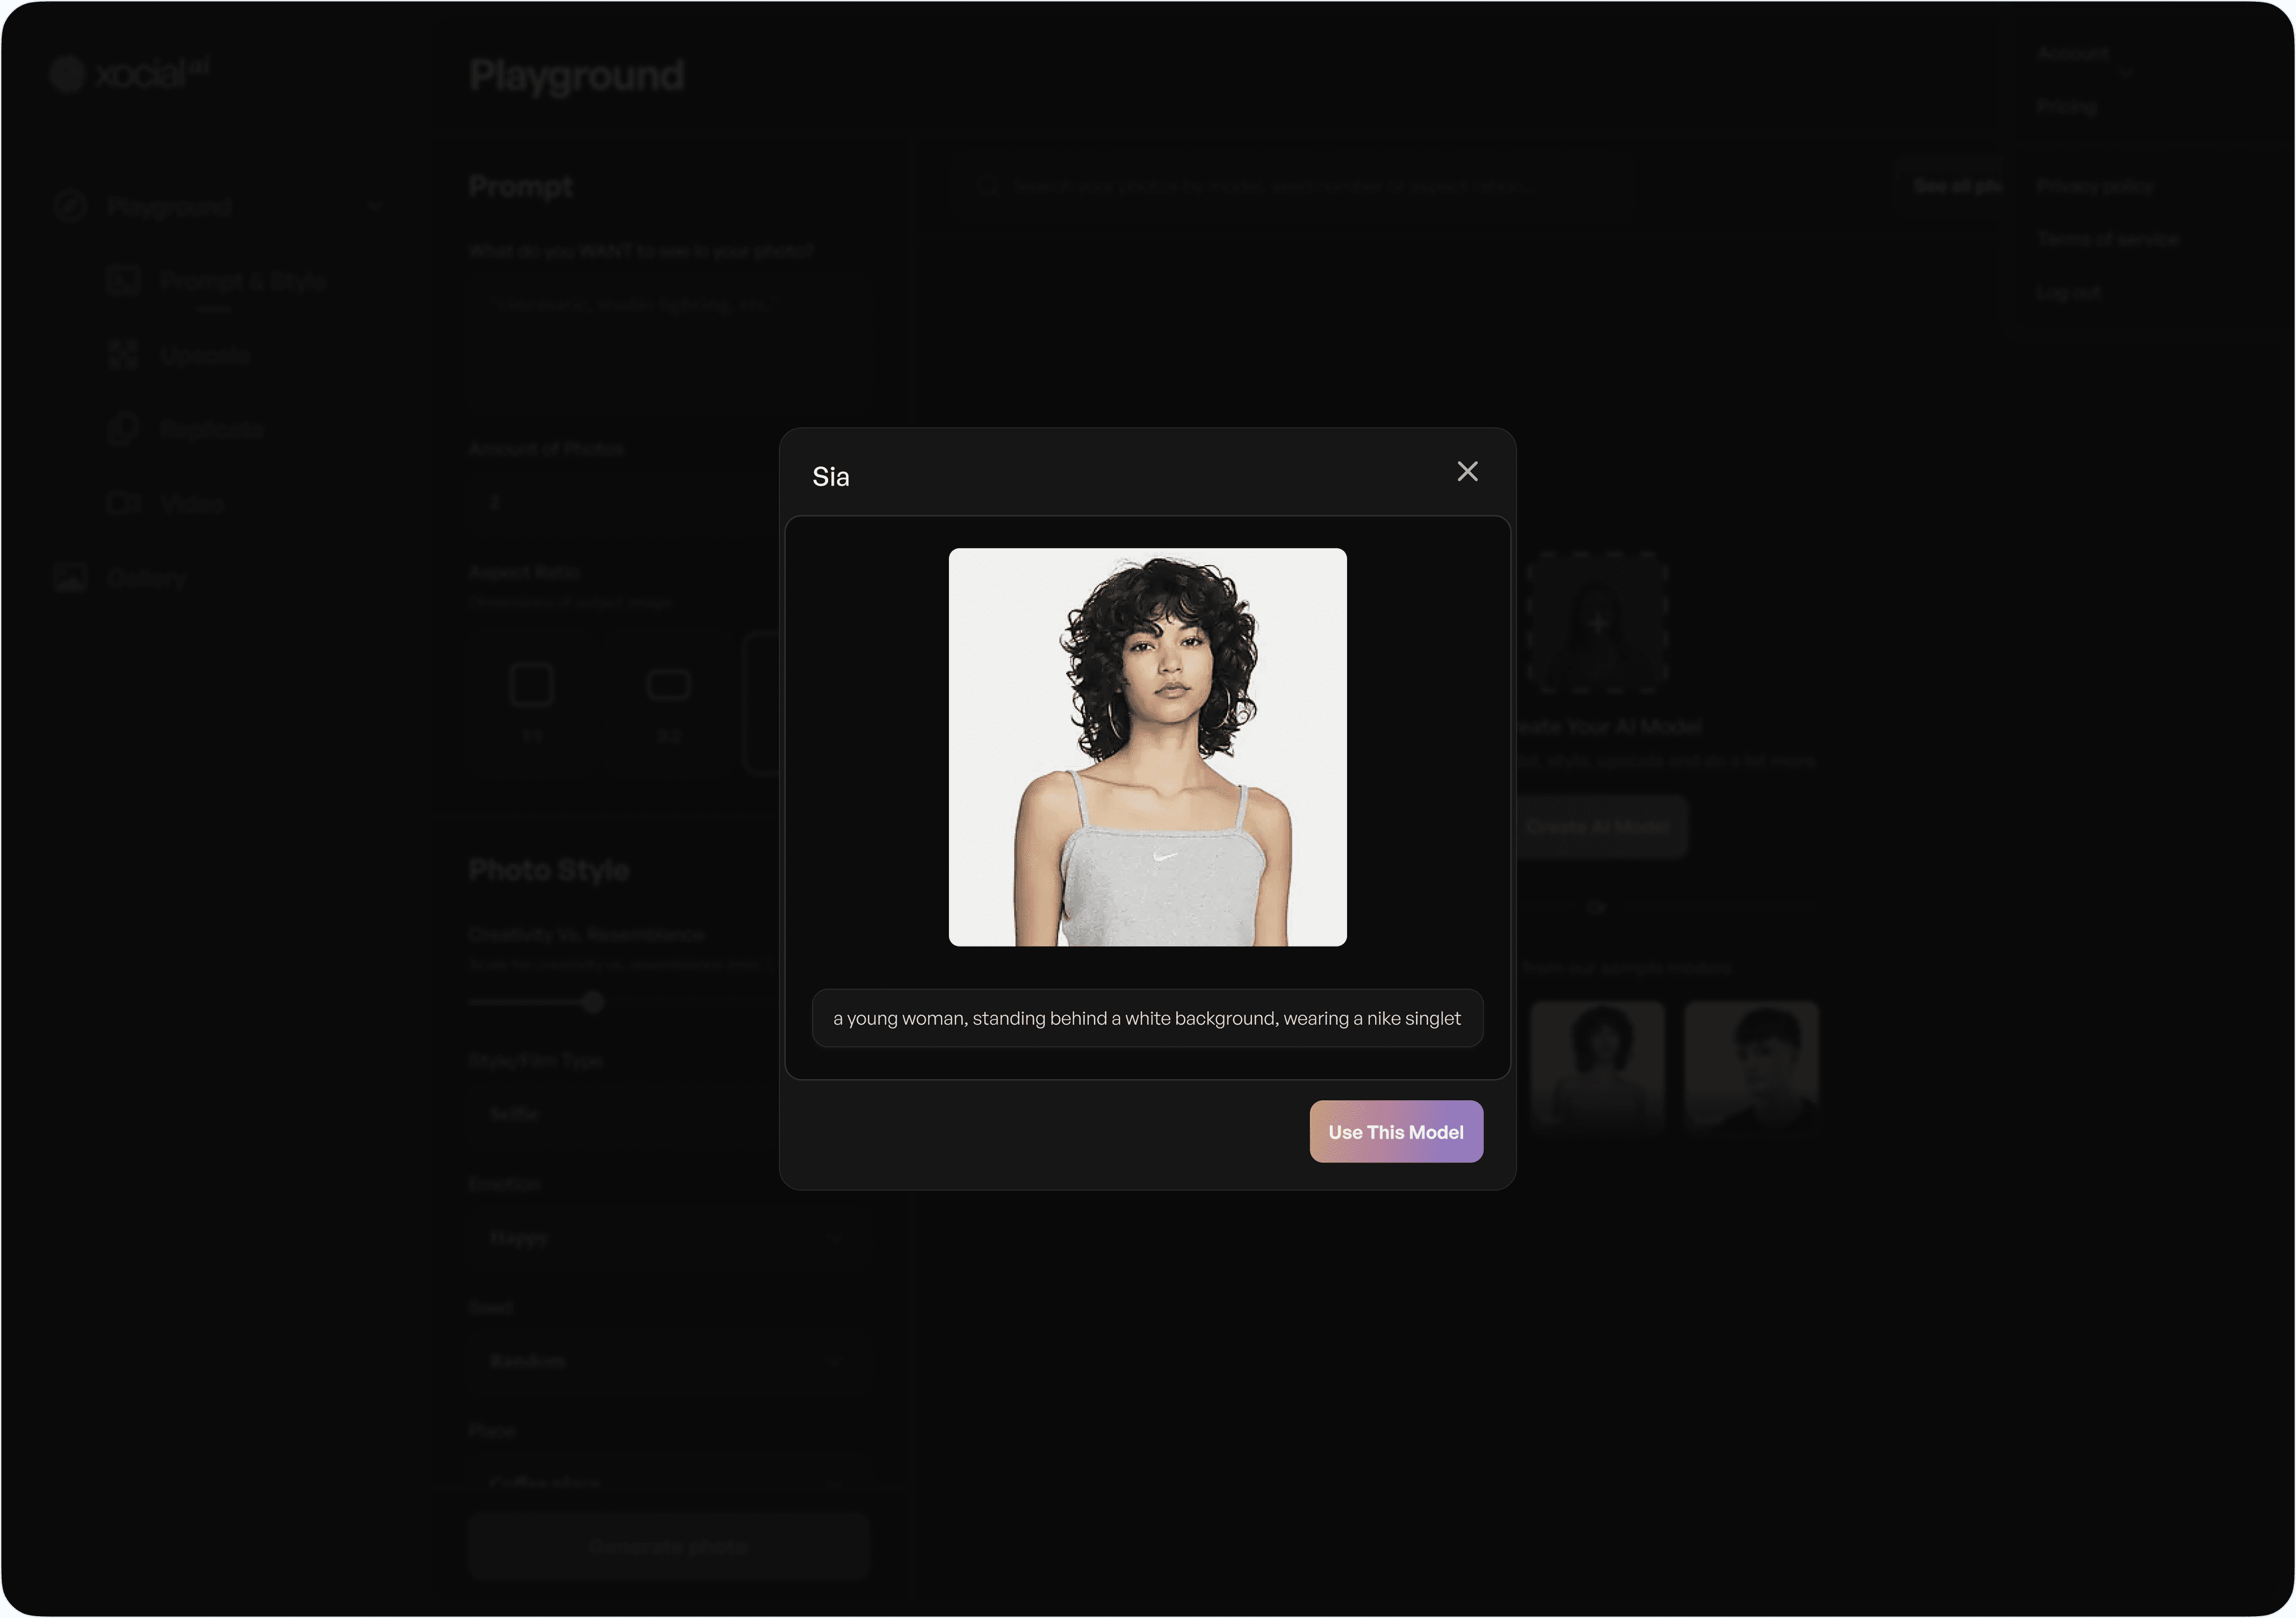Click the Sia portrait image preview
The image size is (2296, 1618).
(x=1147, y=747)
